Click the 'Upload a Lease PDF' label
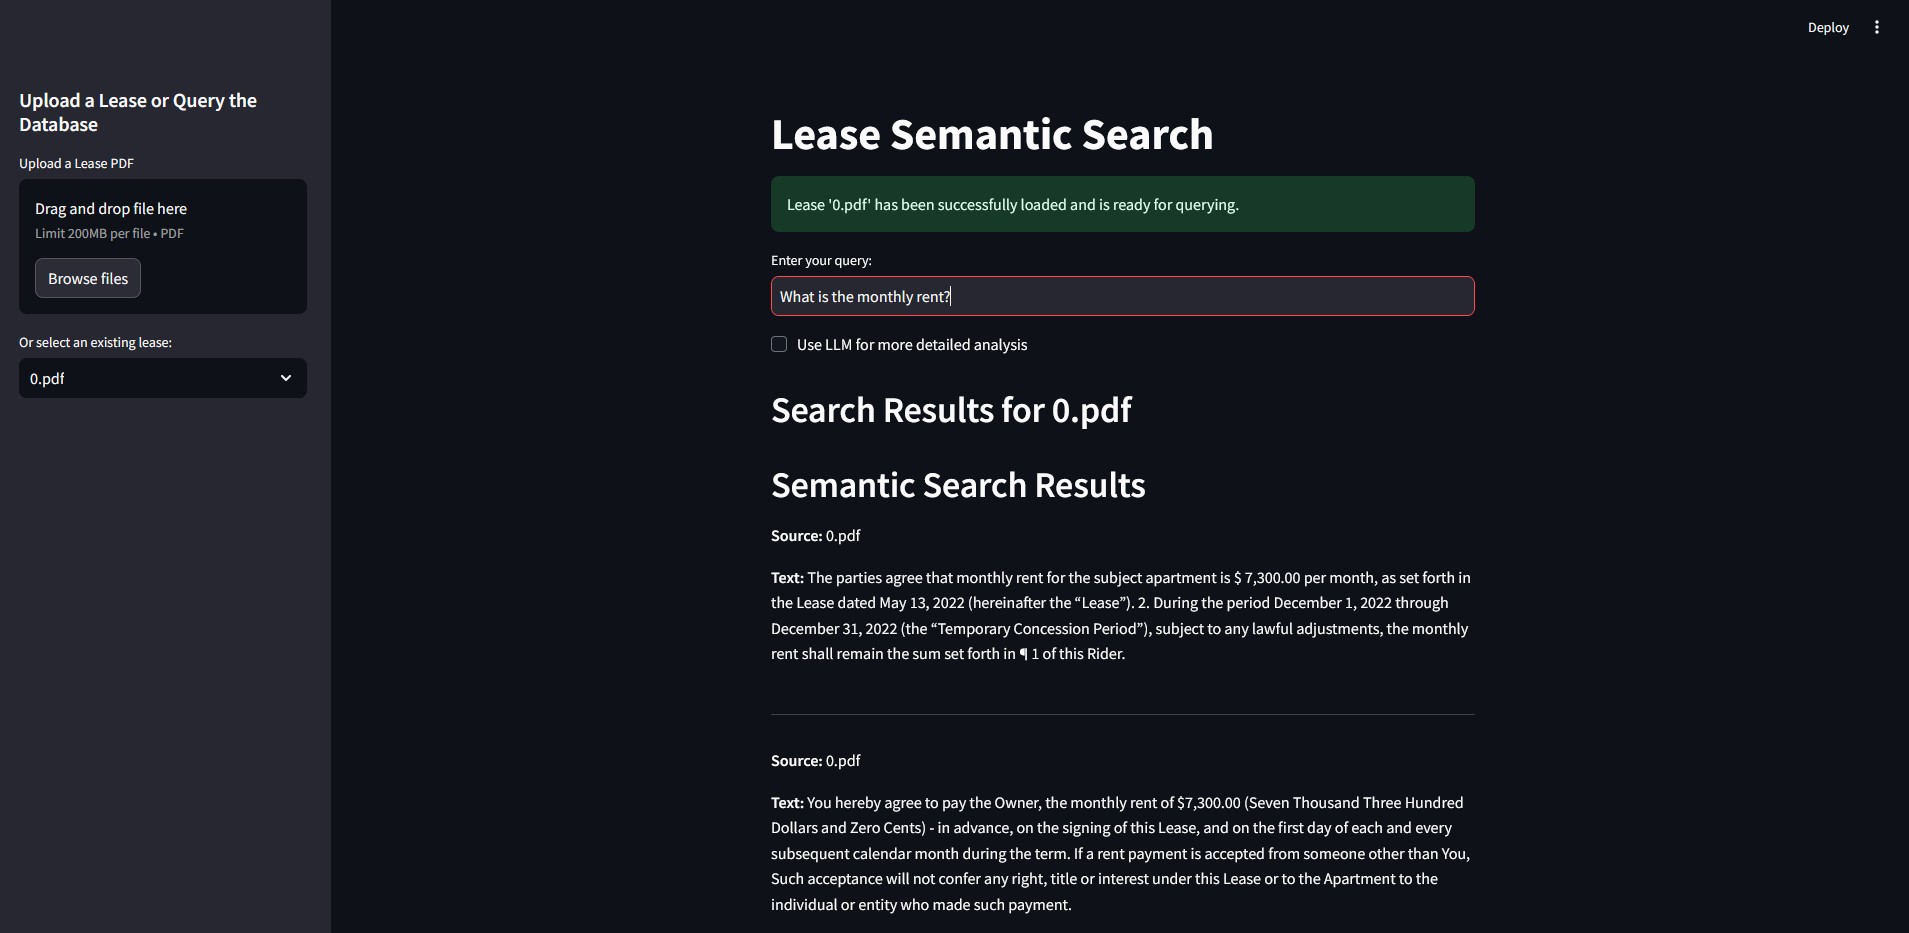This screenshot has height=933, width=1909. [76, 163]
